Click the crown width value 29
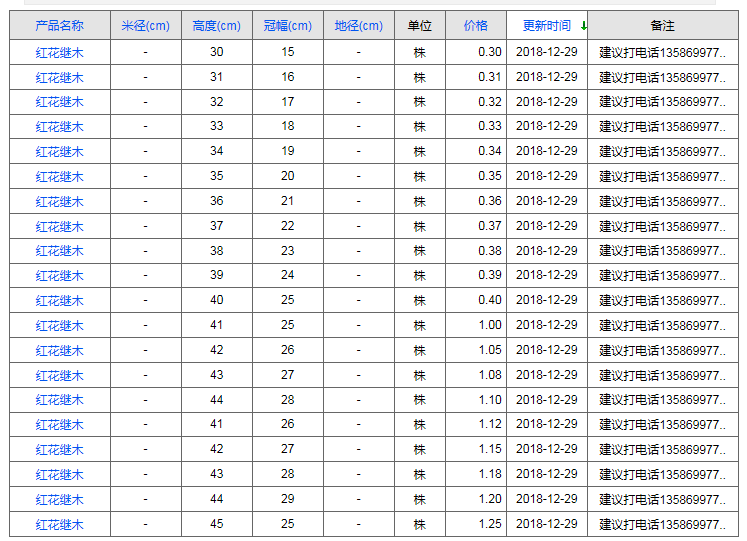 click(x=288, y=499)
